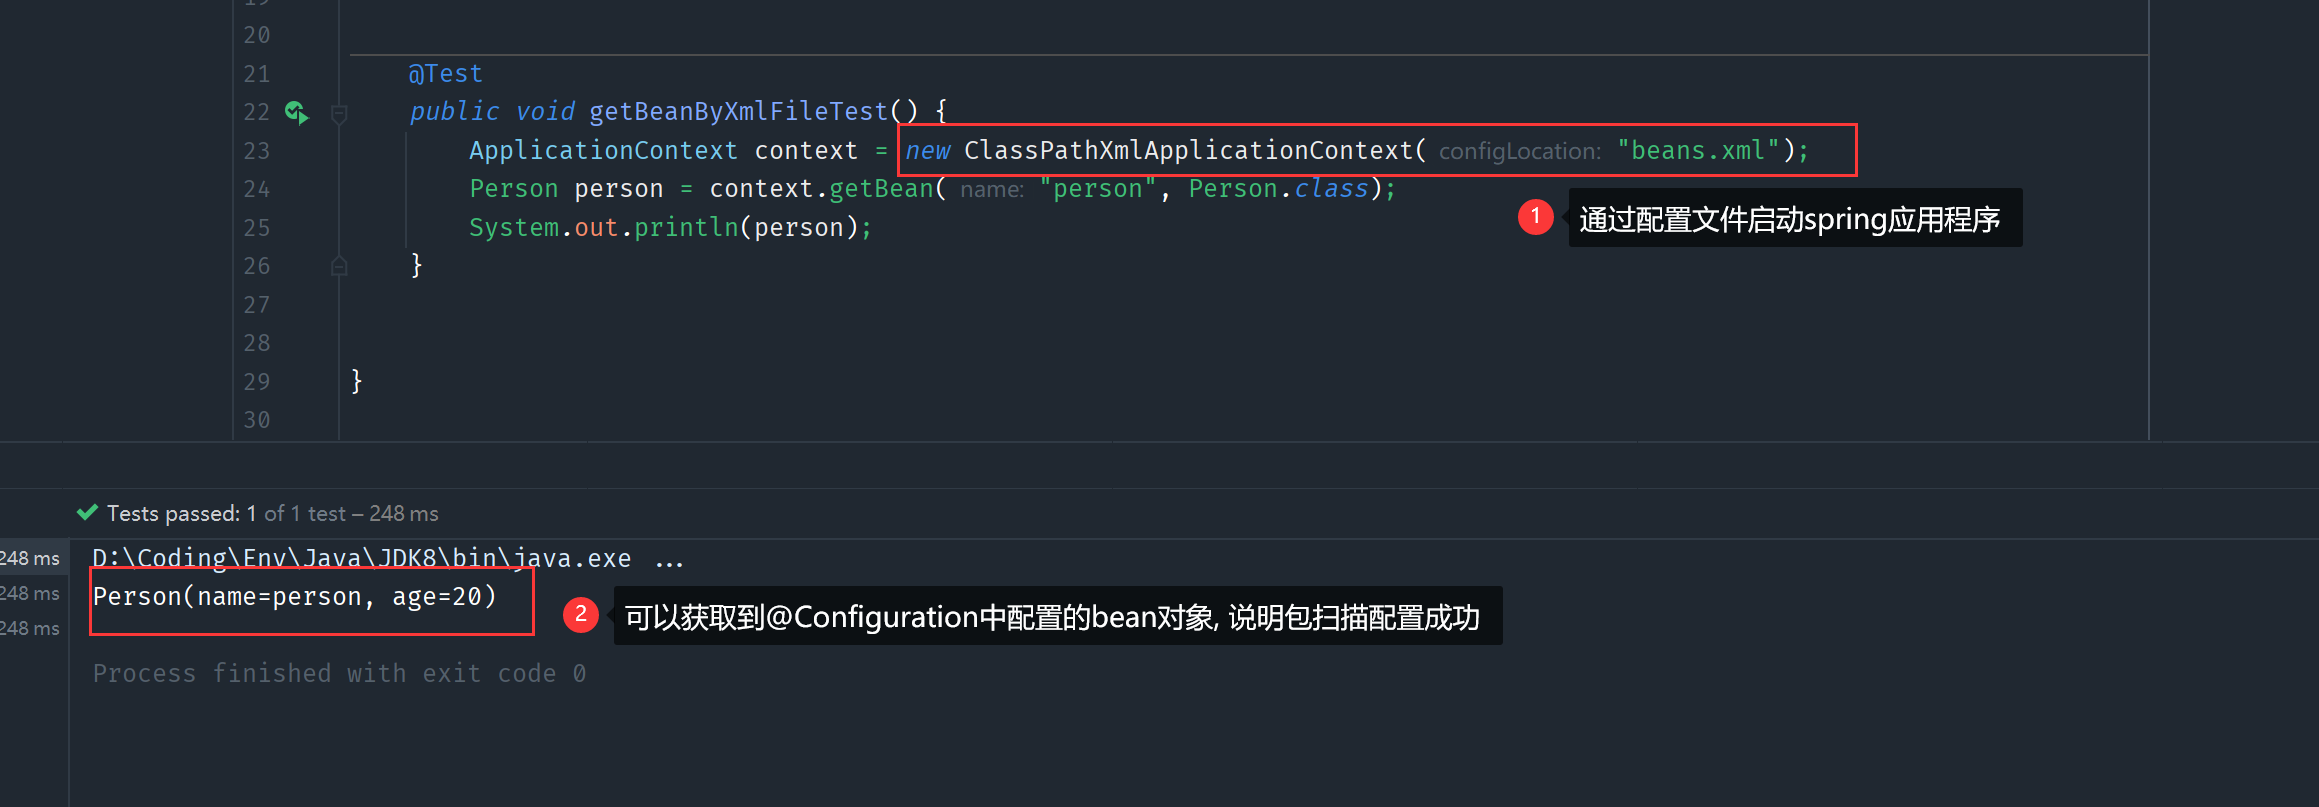Click the getBeanByXmlFileTest method name
The image size is (2319, 807).
738,111
